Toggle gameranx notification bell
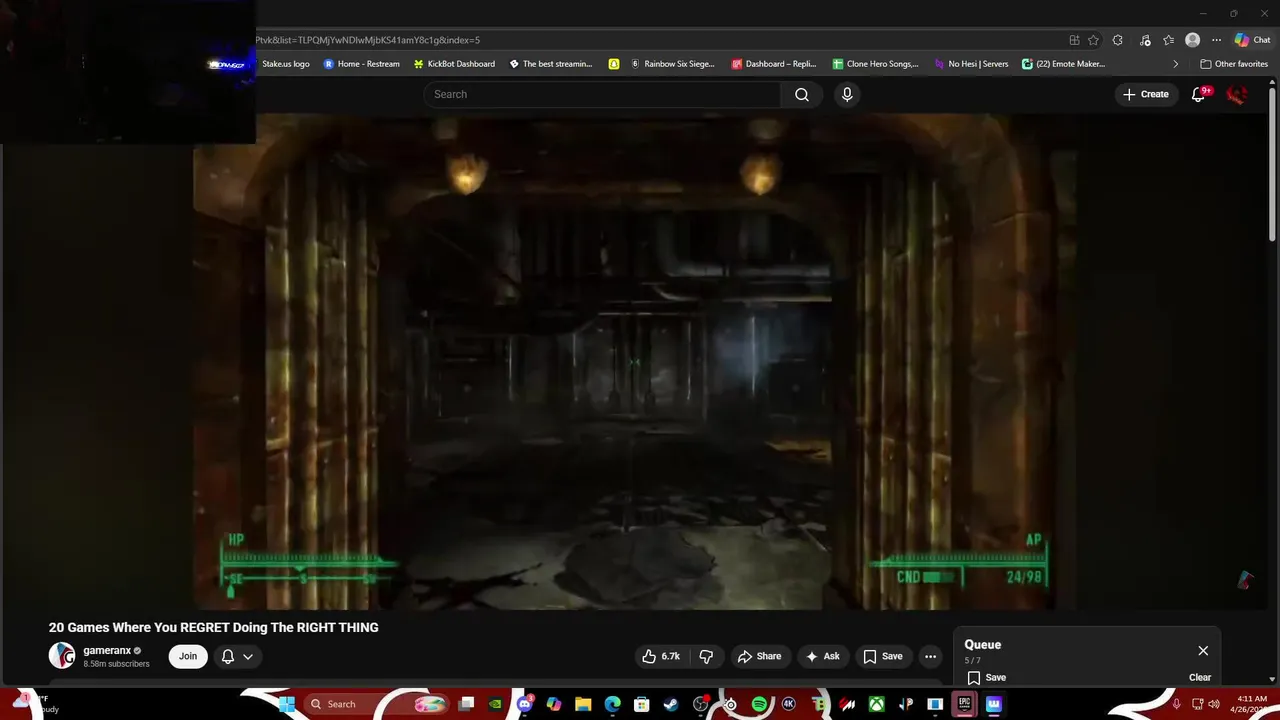 [x=228, y=656]
